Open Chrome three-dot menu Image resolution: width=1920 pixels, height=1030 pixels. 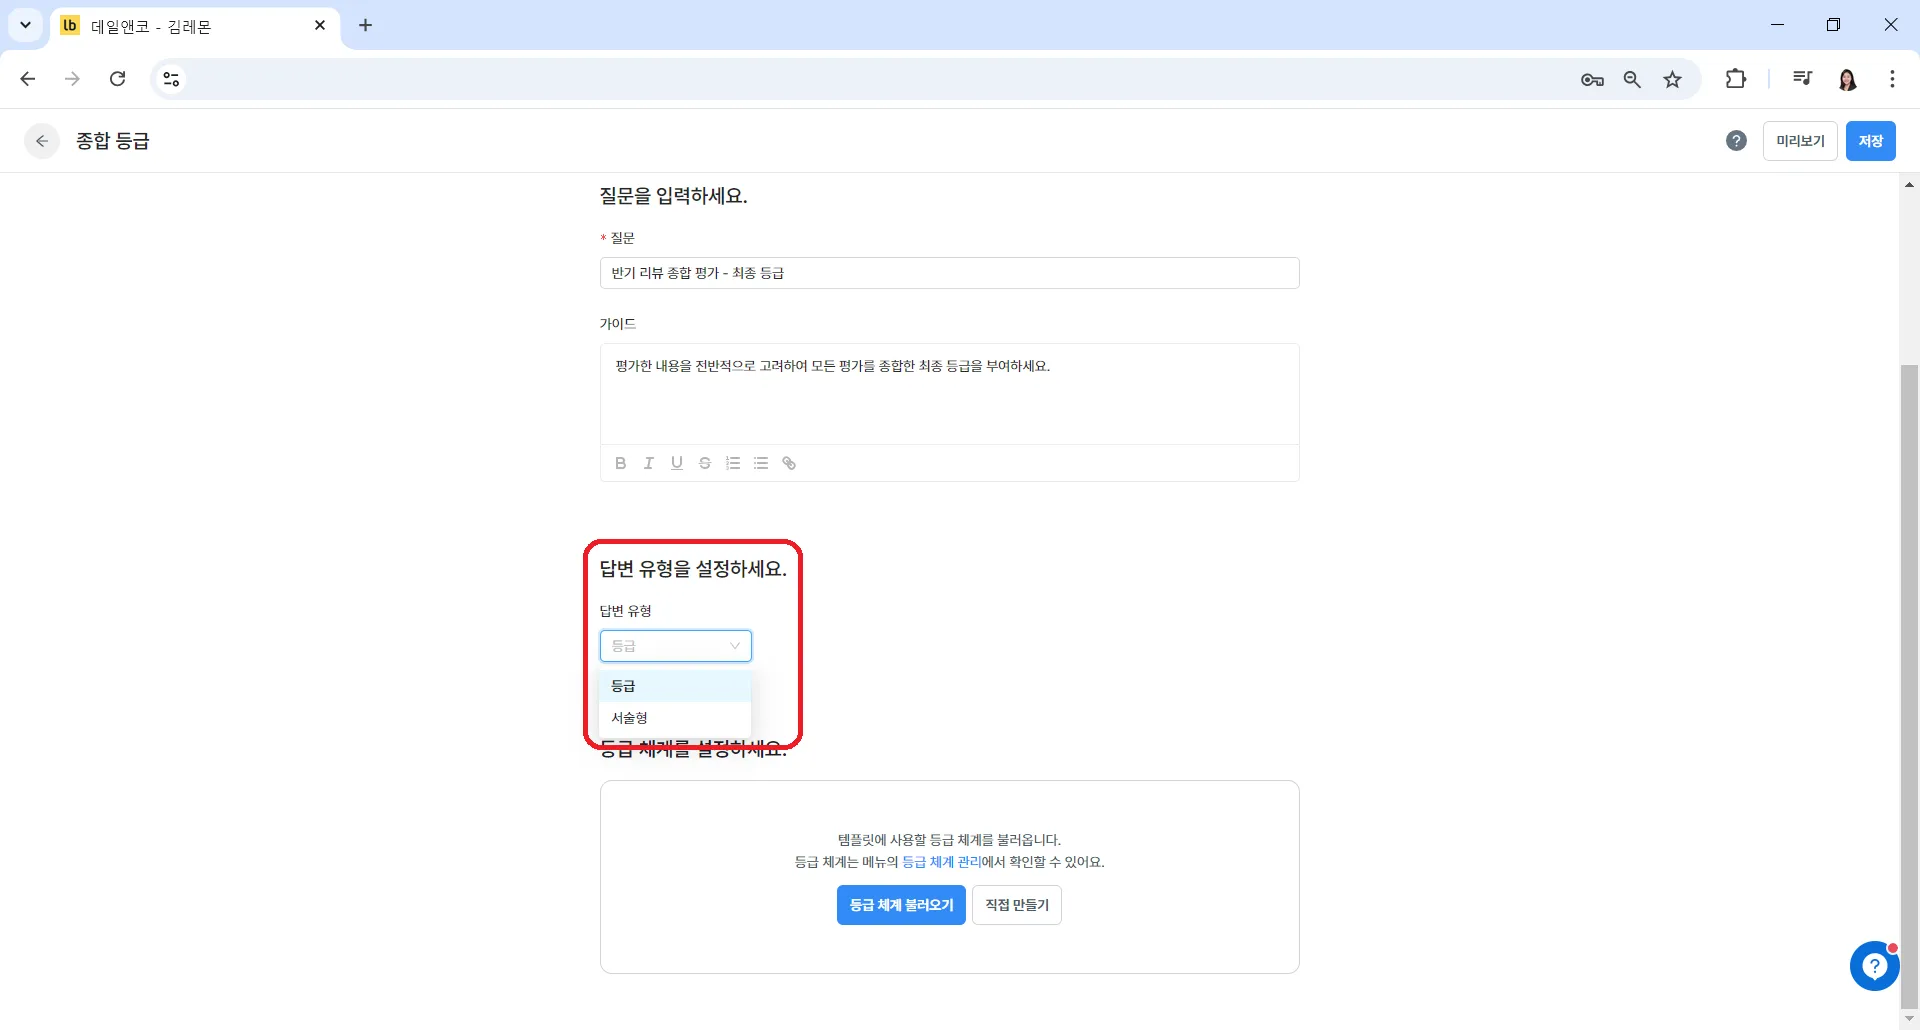pyautogui.click(x=1892, y=79)
